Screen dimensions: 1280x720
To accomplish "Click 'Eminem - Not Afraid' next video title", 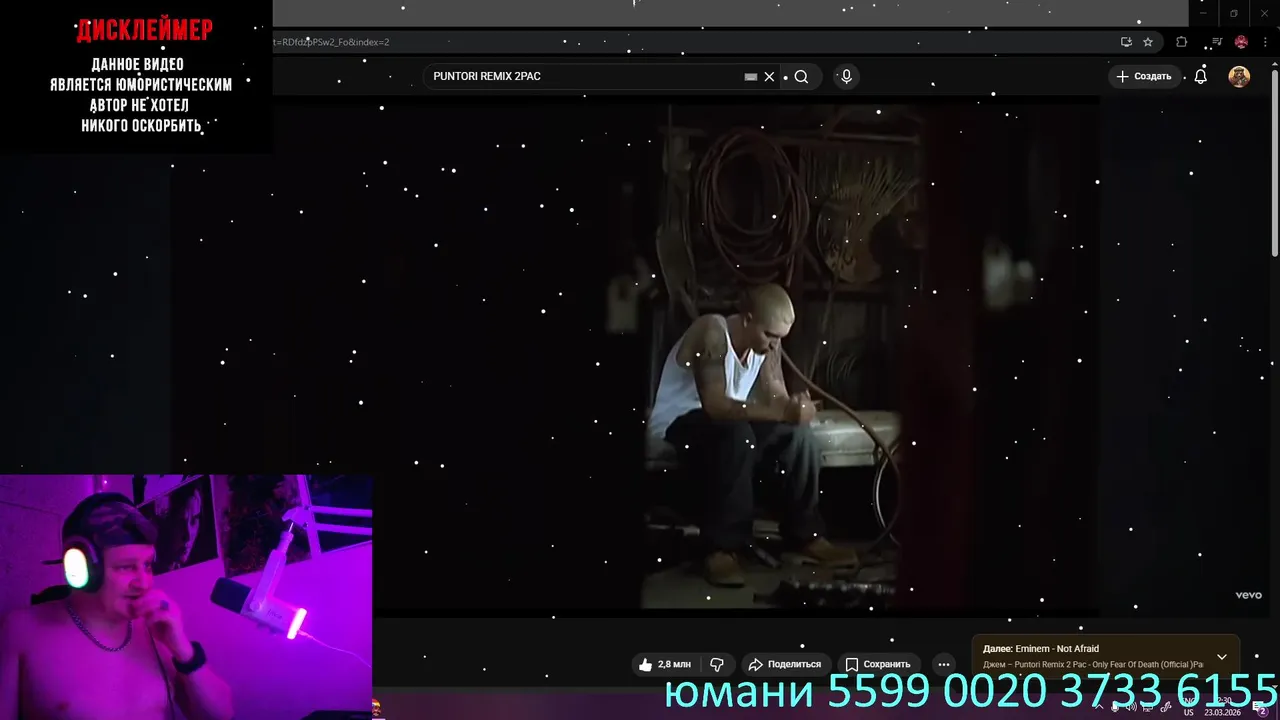I will pyautogui.click(x=1057, y=649).
